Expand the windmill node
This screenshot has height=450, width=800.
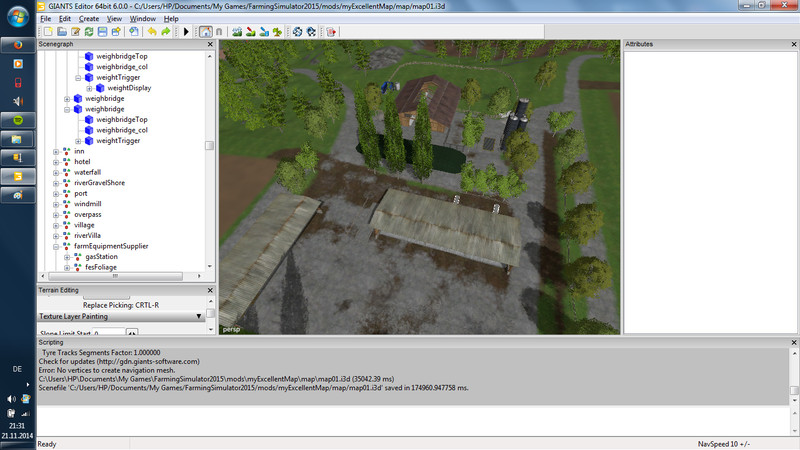[56, 204]
